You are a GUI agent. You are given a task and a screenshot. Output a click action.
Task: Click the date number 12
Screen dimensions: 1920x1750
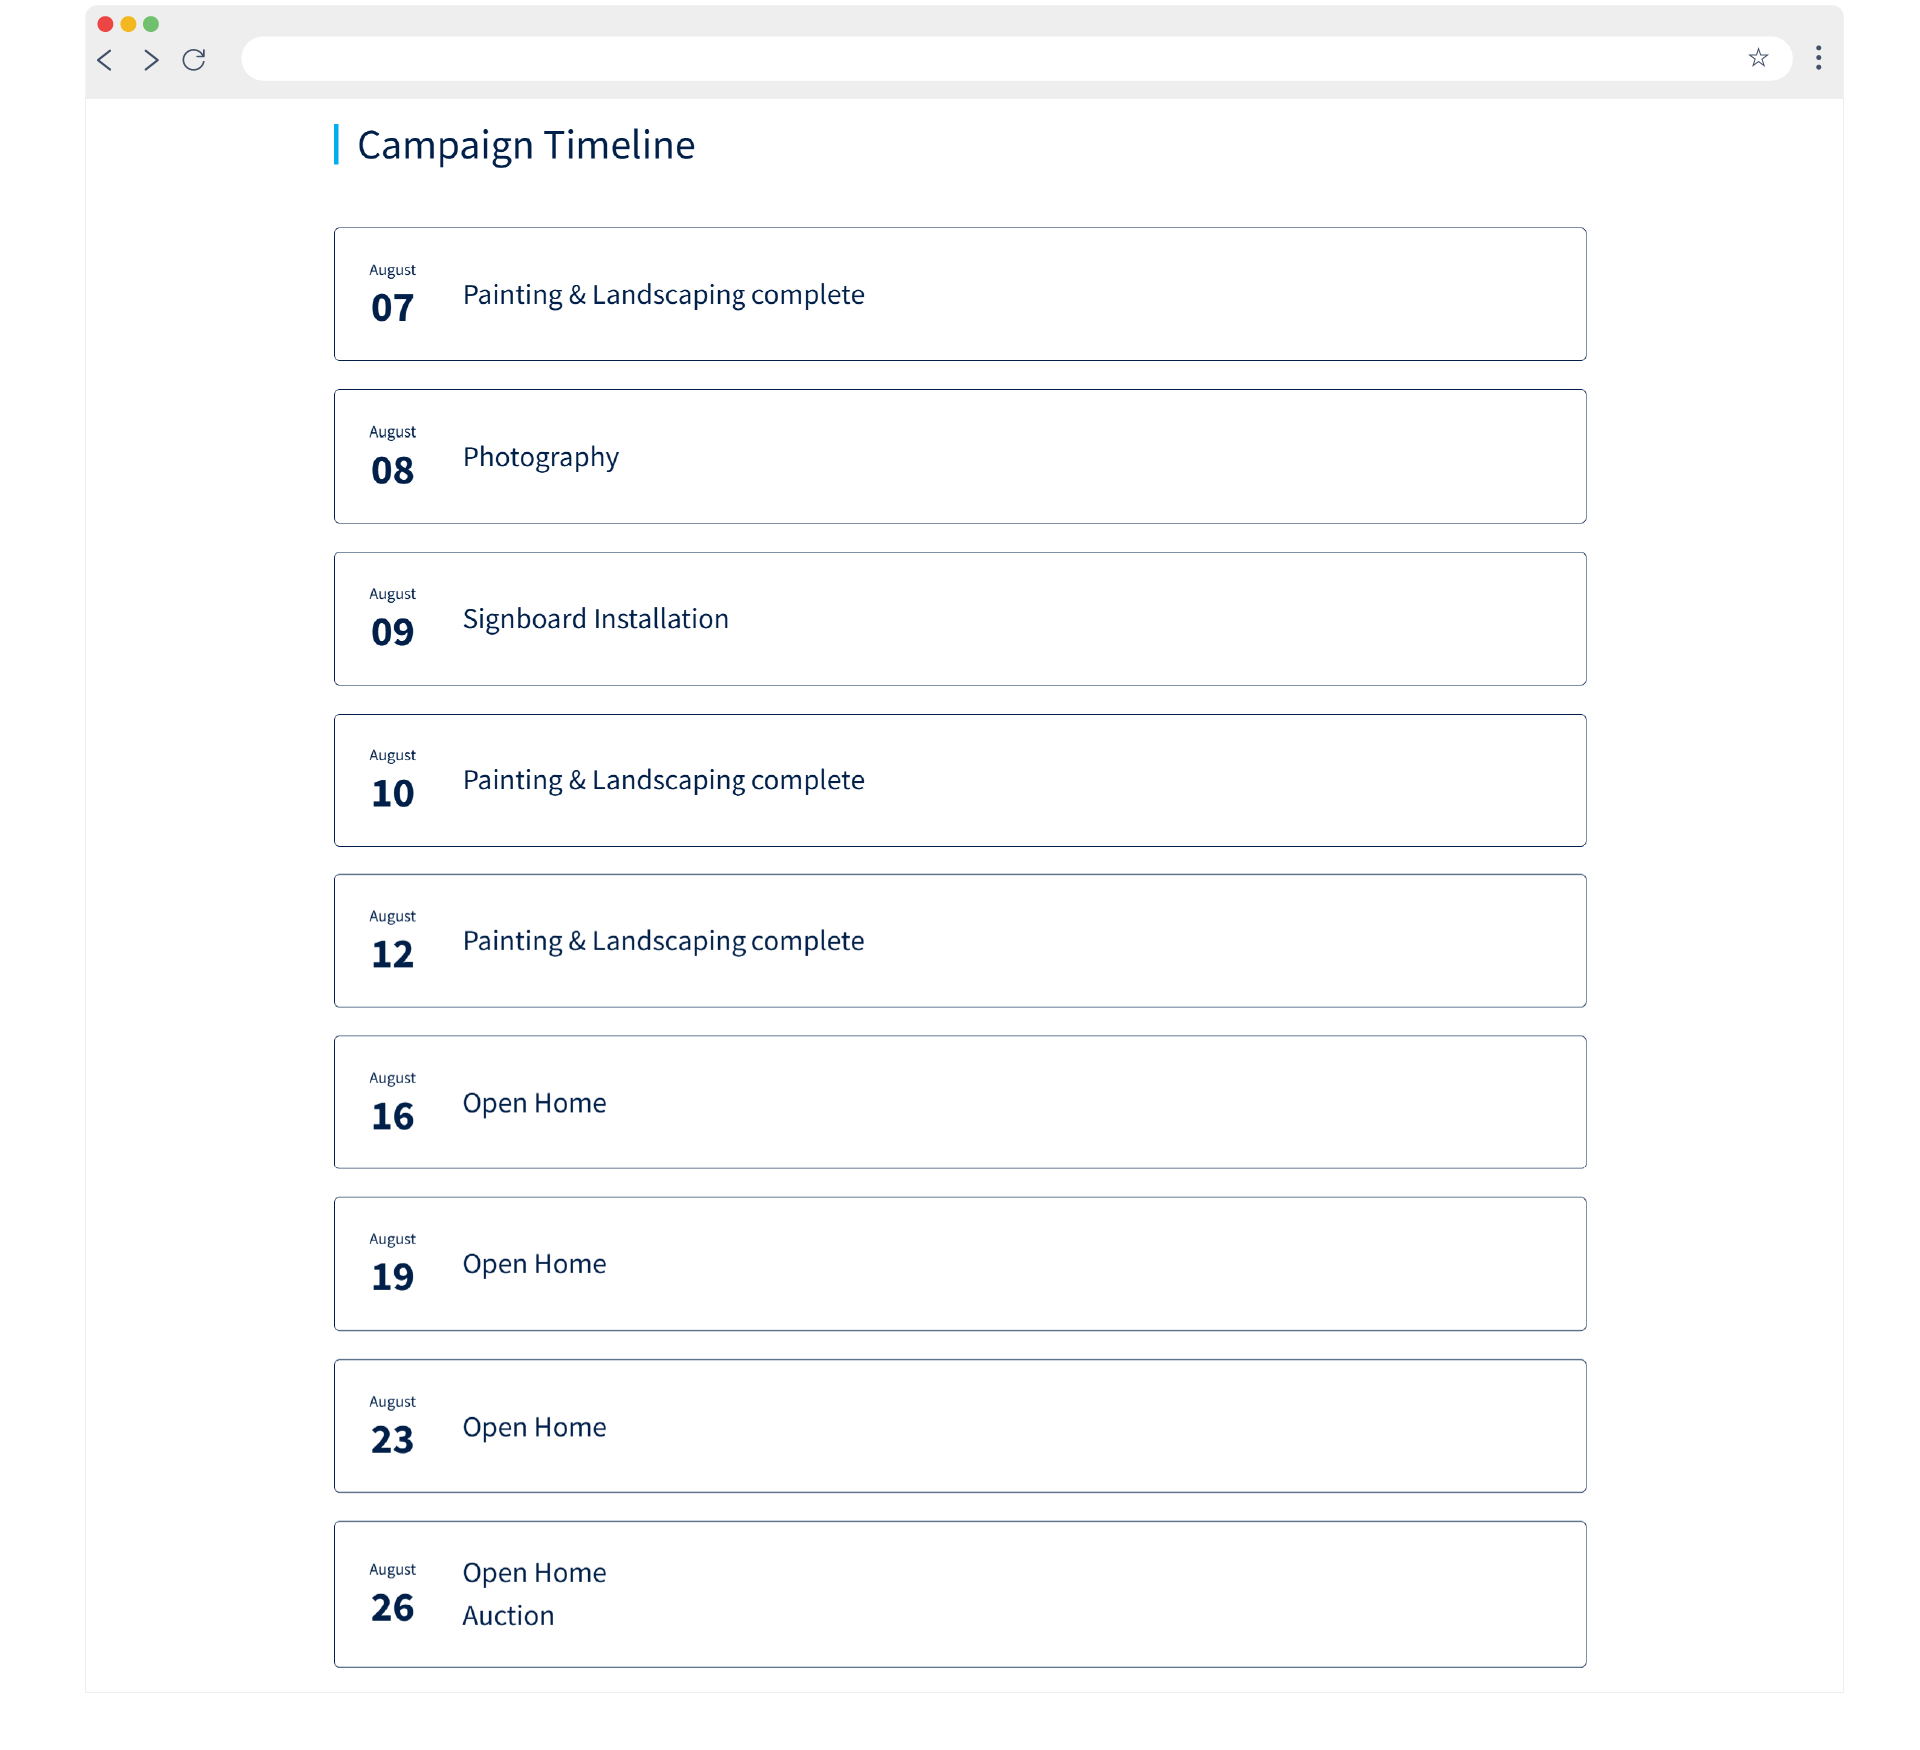coord(392,954)
